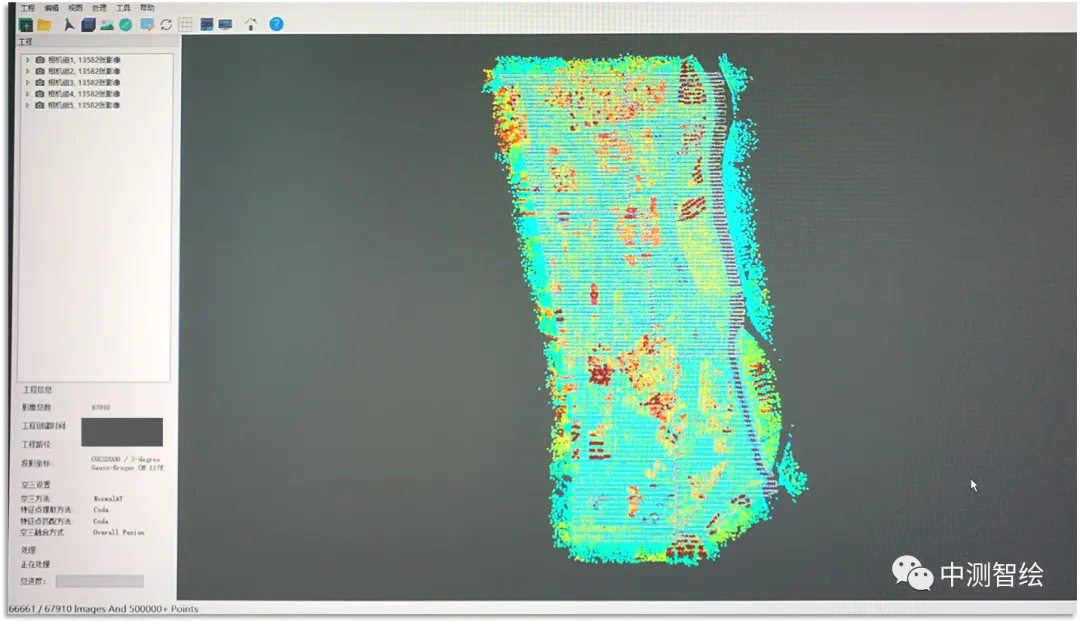
Task: Open the 工程 menu
Action: (x=27, y=8)
